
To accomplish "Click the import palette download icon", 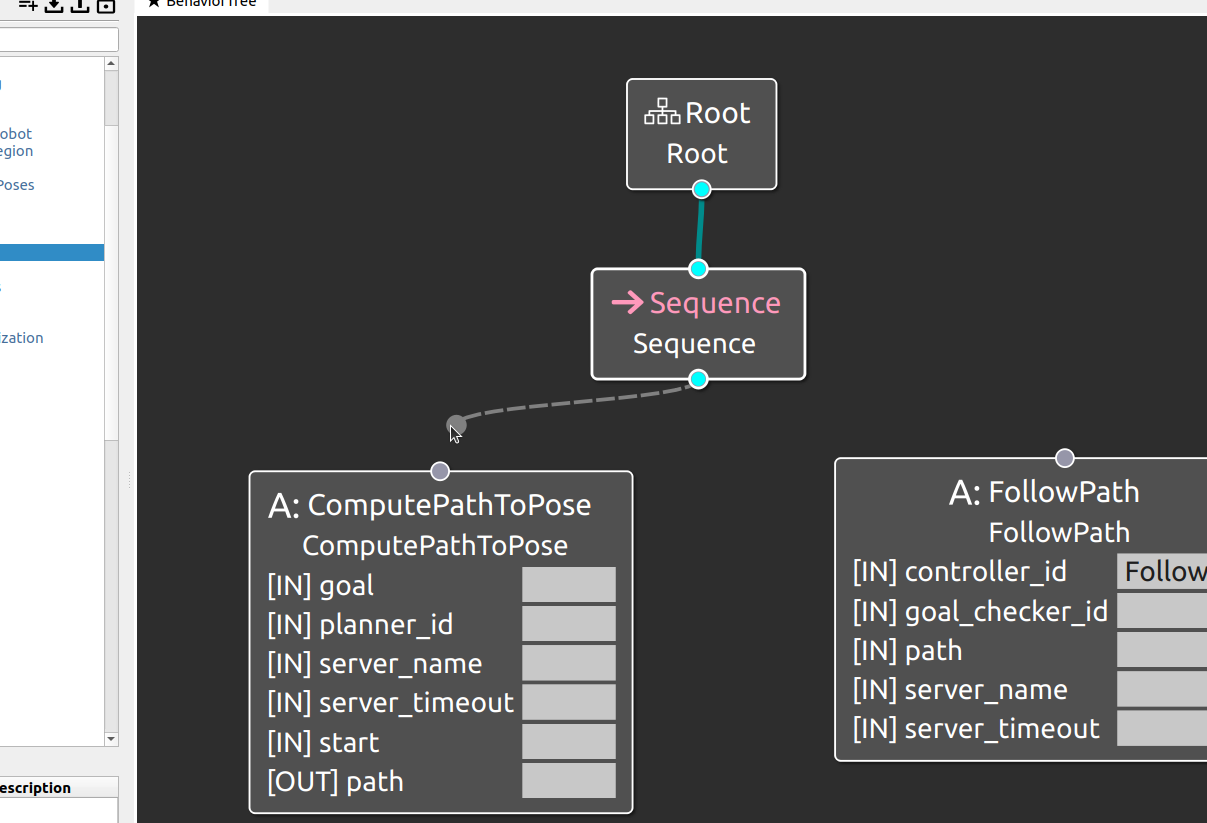I will tap(54, 6).
